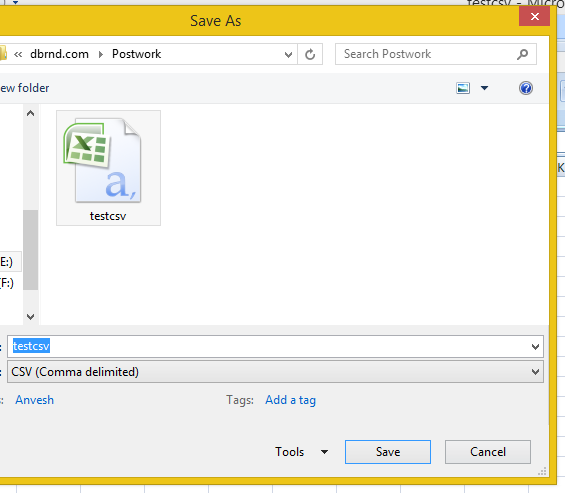The image size is (565, 493).
Task: Expand the view options dropdown arrow
Action: pyautogui.click(x=484, y=88)
